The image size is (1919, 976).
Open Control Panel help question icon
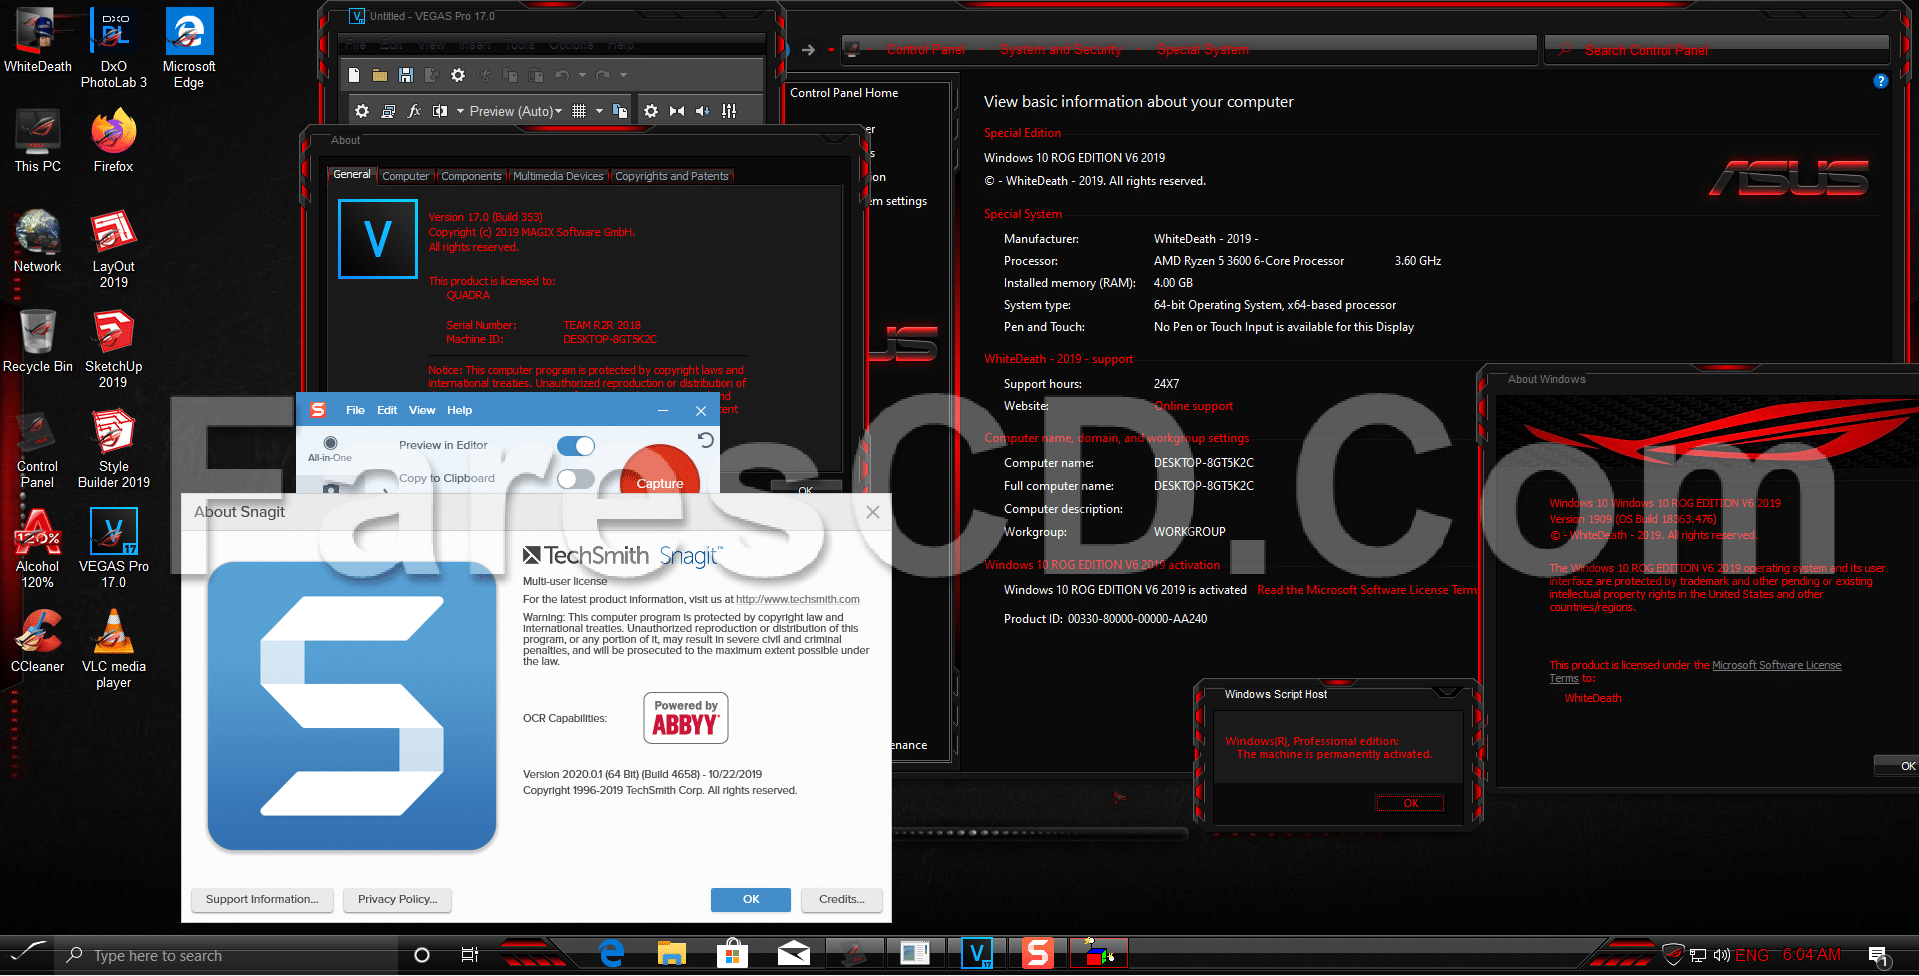[x=1880, y=81]
